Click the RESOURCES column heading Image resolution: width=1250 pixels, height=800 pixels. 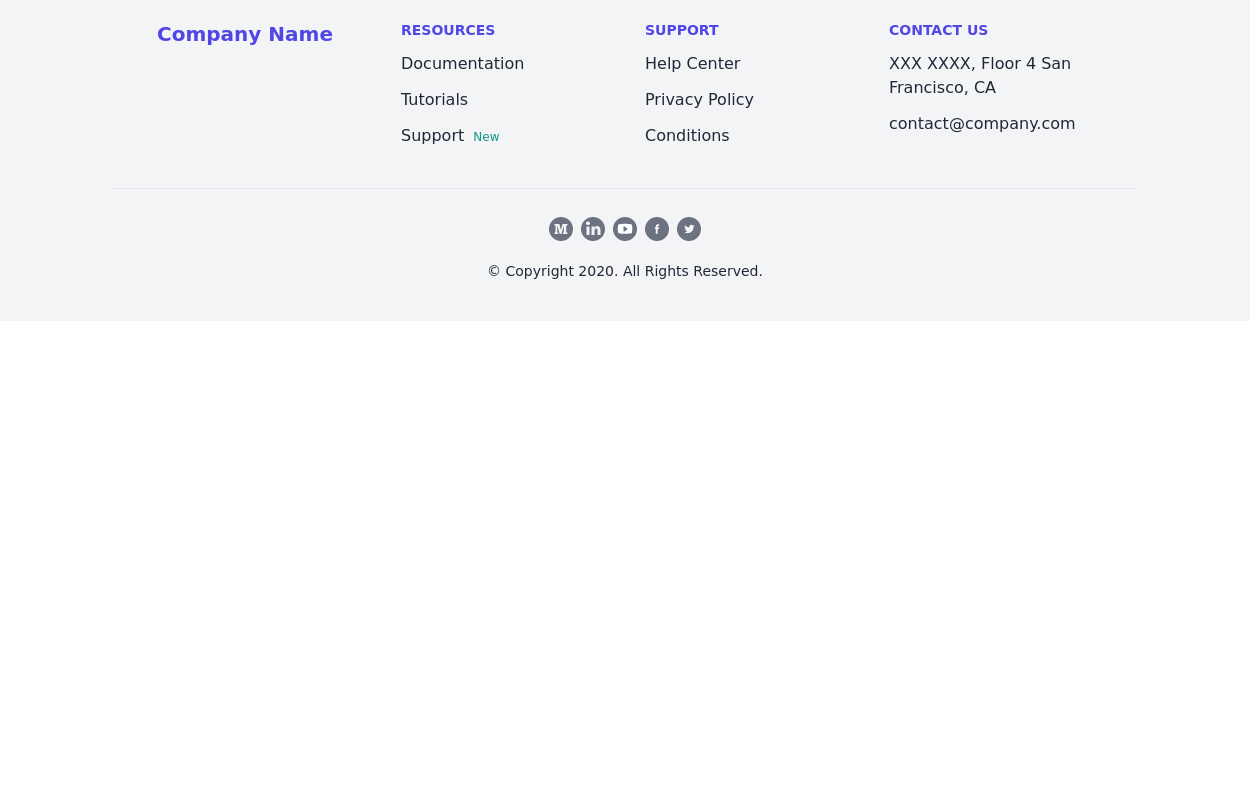448,30
